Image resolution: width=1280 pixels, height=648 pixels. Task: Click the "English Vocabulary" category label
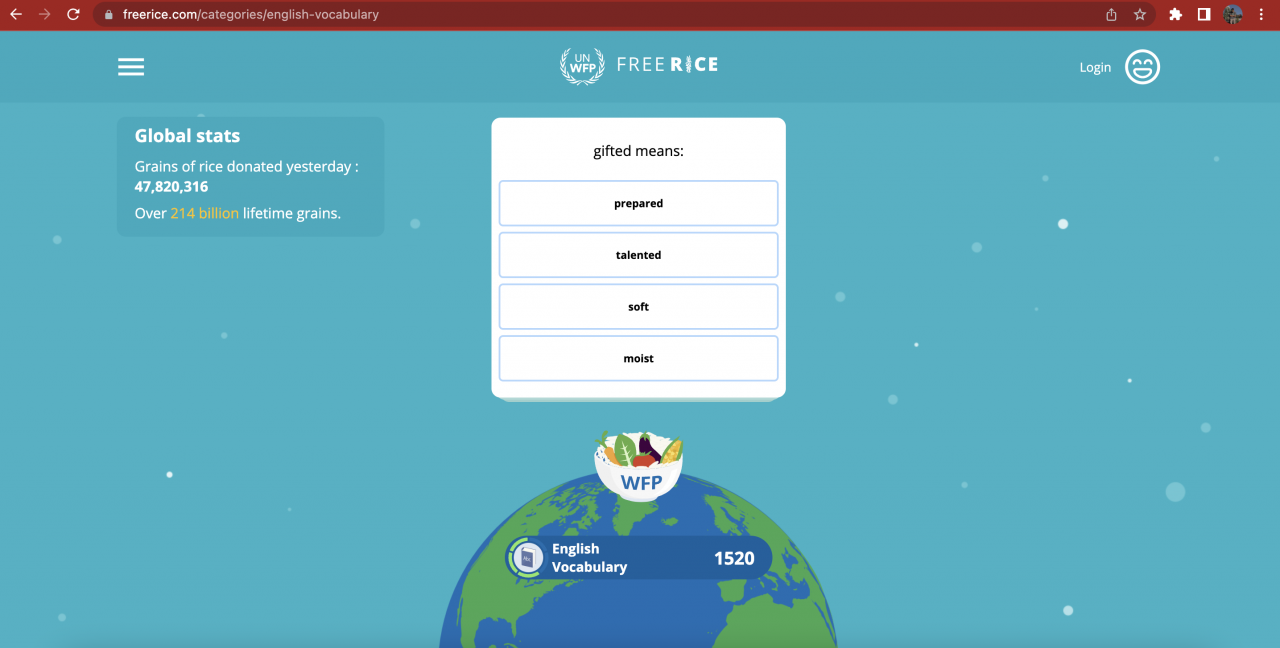[589, 558]
